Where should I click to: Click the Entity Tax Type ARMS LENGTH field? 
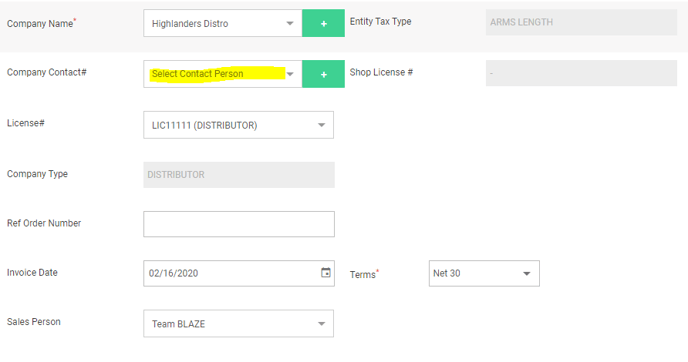[x=581, y=22]
